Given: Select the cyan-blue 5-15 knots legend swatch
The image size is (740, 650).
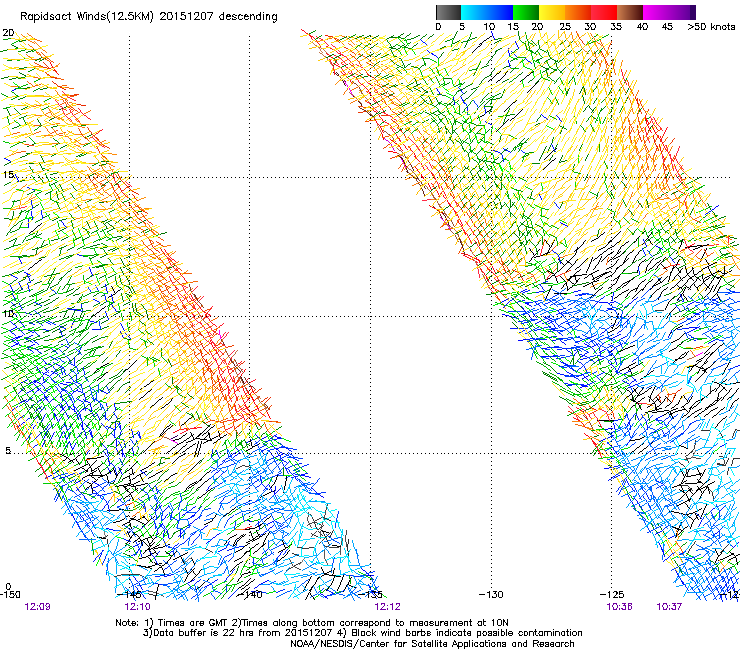Looking at the screenshot, I should coord(487,12).
